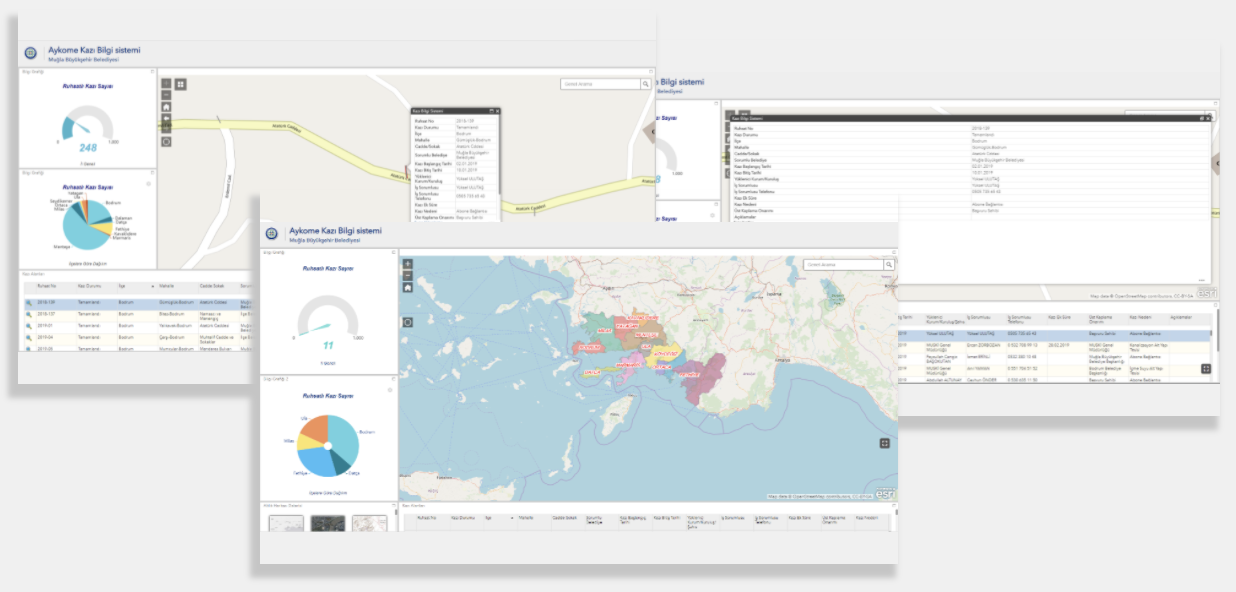The height and width of the screenshot is (592, 1236).
Task: Click the zoom in button on front window map
Action: (408, 264)
